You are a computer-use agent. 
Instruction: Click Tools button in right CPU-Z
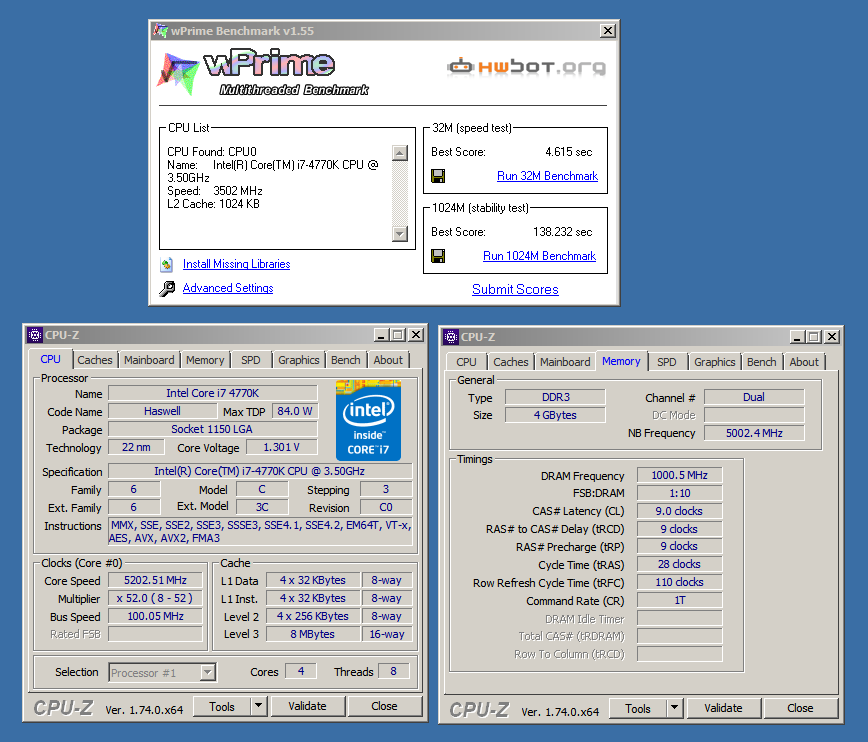pyautogui.click(x=638, y=708)
